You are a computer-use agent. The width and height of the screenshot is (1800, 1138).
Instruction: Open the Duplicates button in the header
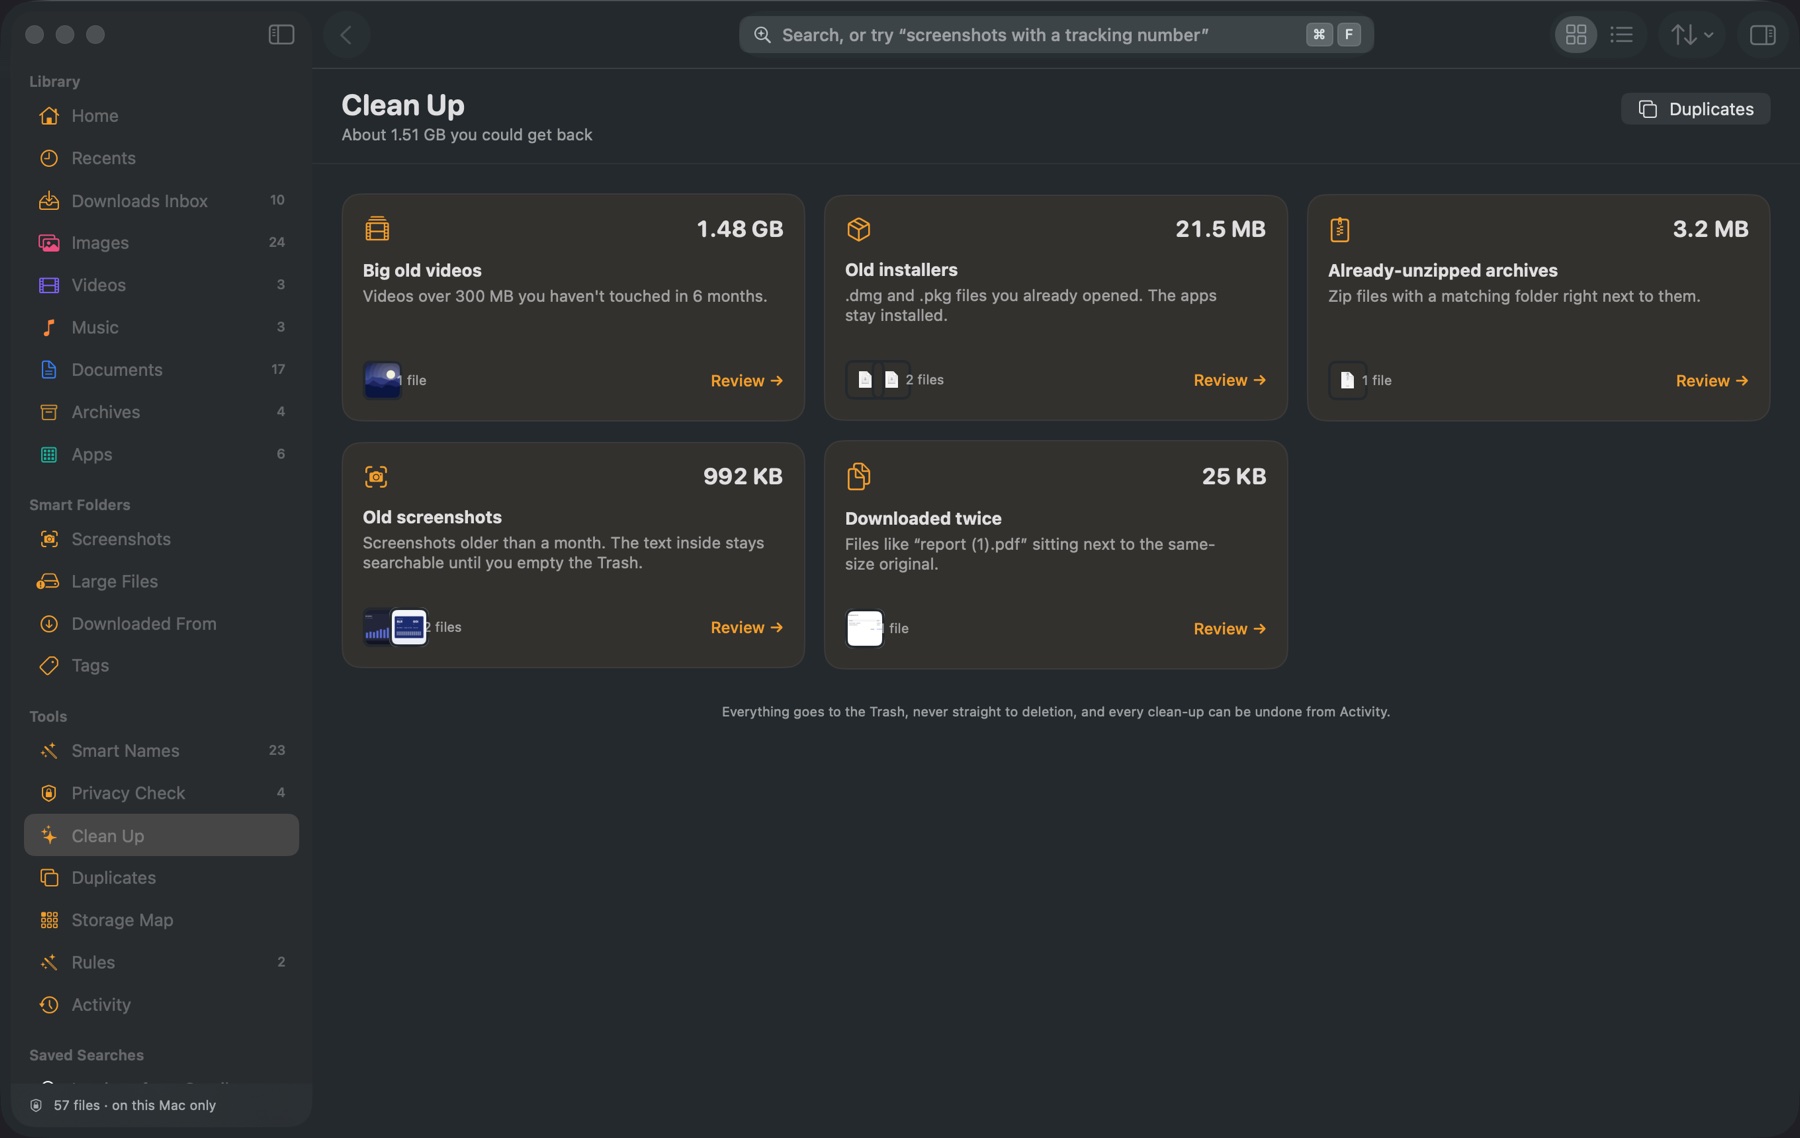point(1695,109)
